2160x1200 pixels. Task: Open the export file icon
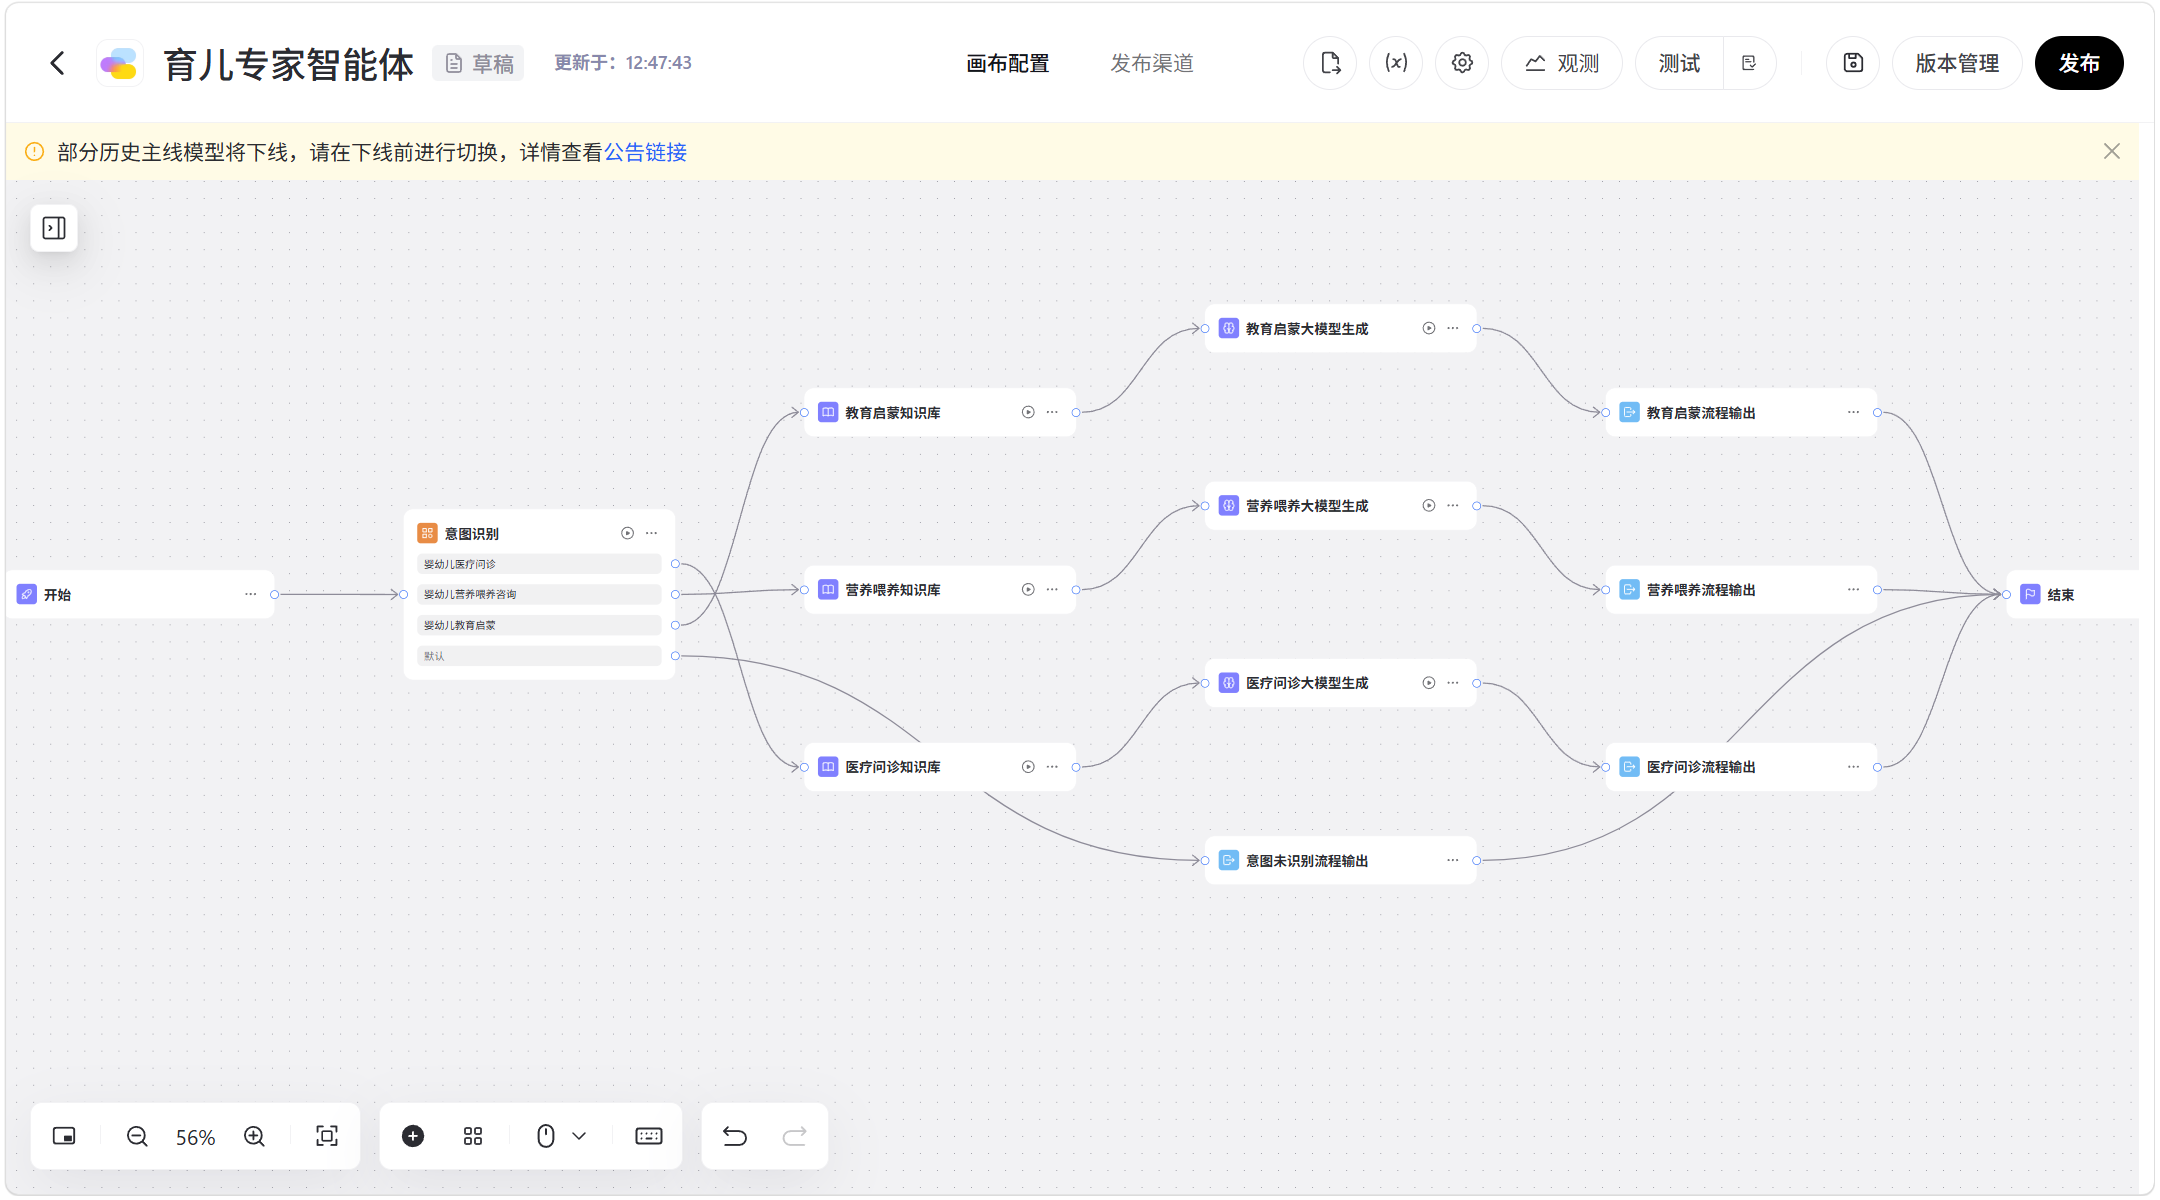(x=1330, y=63)
